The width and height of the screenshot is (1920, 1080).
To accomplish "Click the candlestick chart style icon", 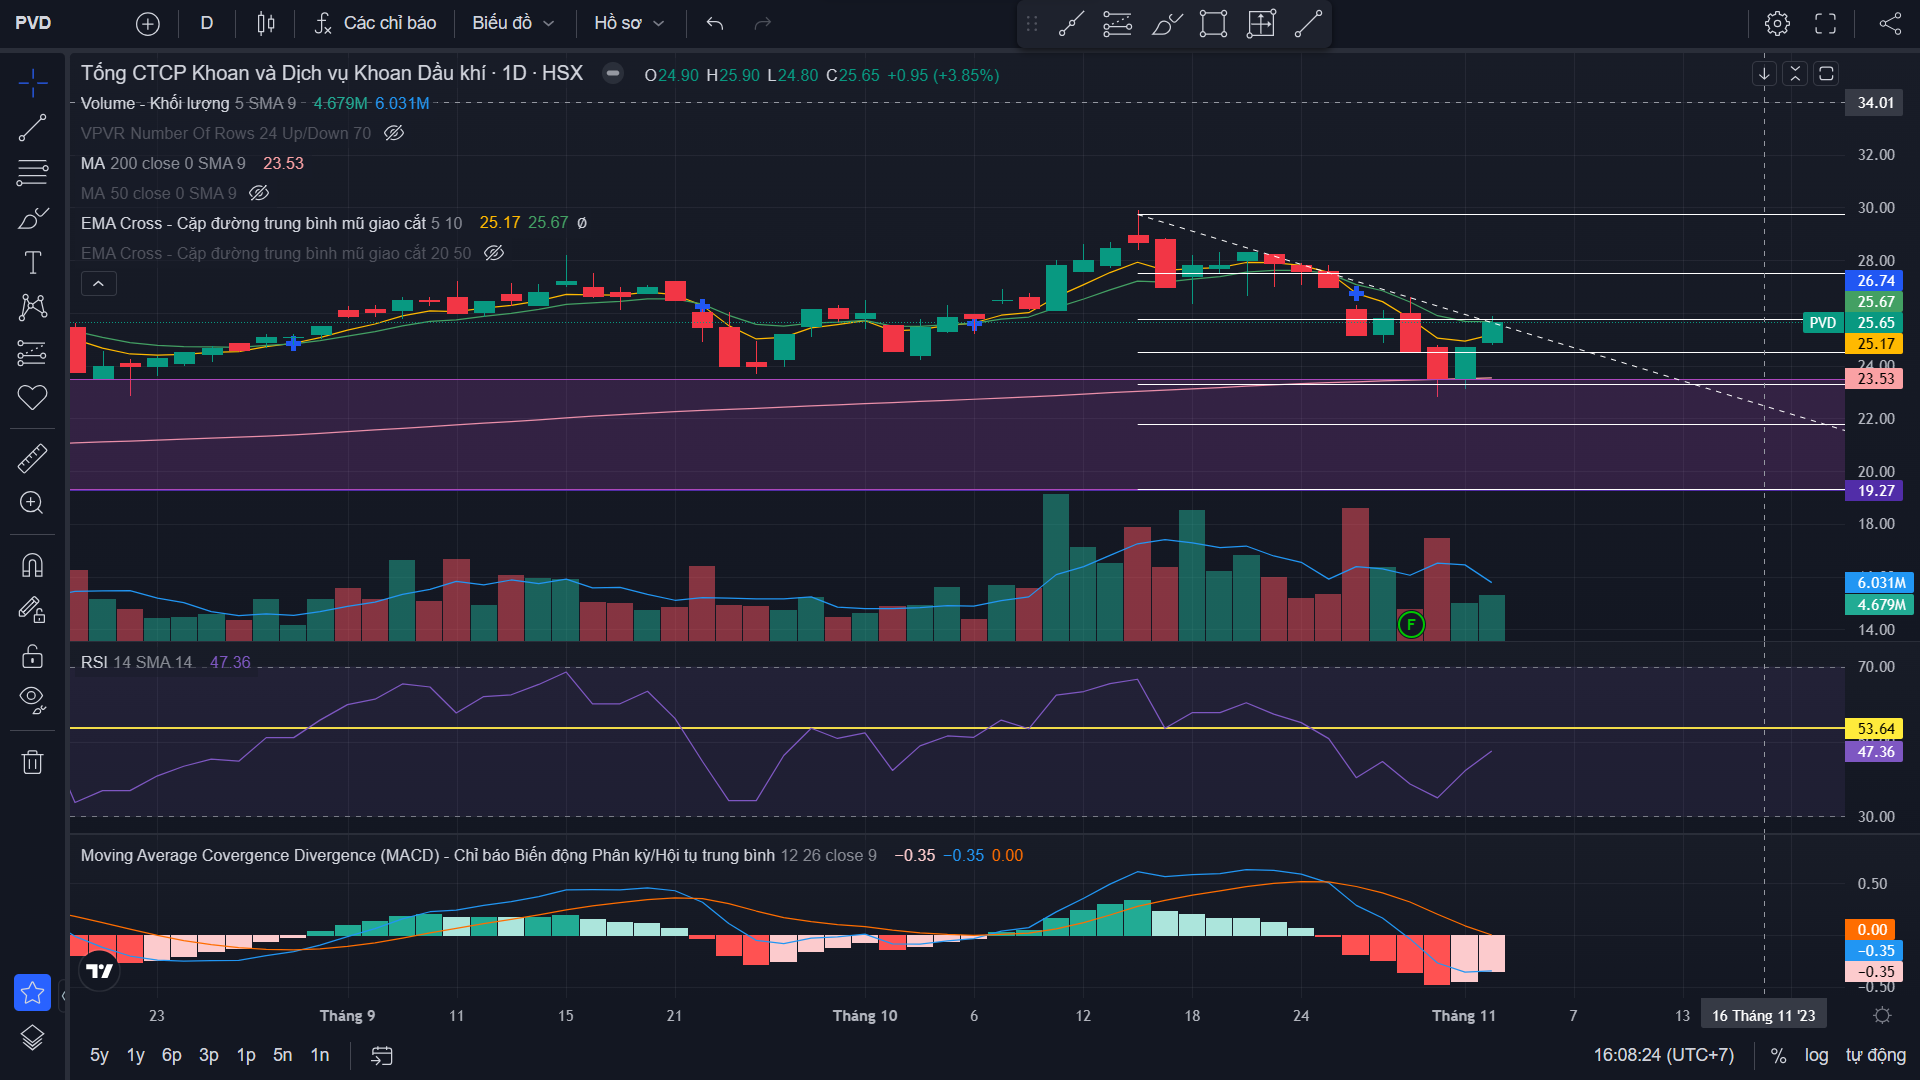I will point(265,23).
